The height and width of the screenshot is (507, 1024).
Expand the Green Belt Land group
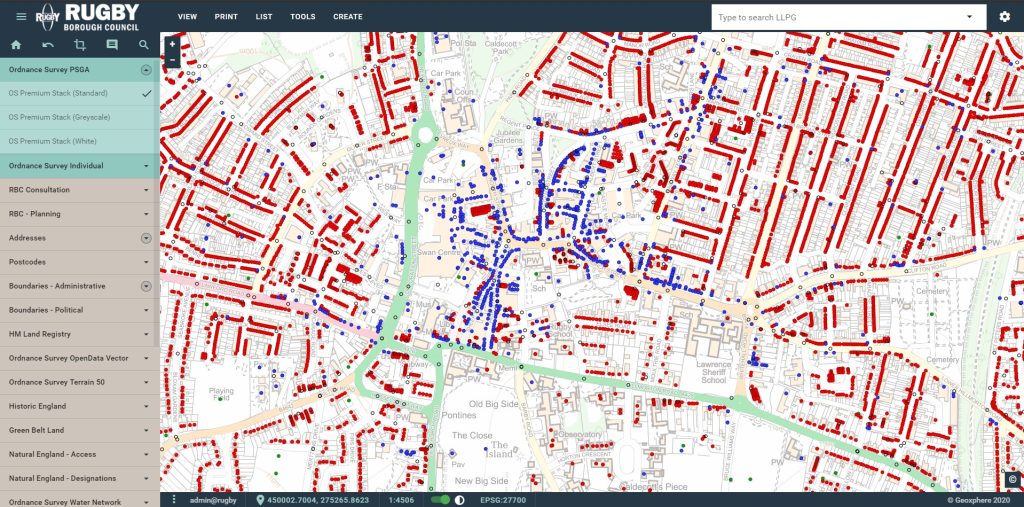point(146,431)
